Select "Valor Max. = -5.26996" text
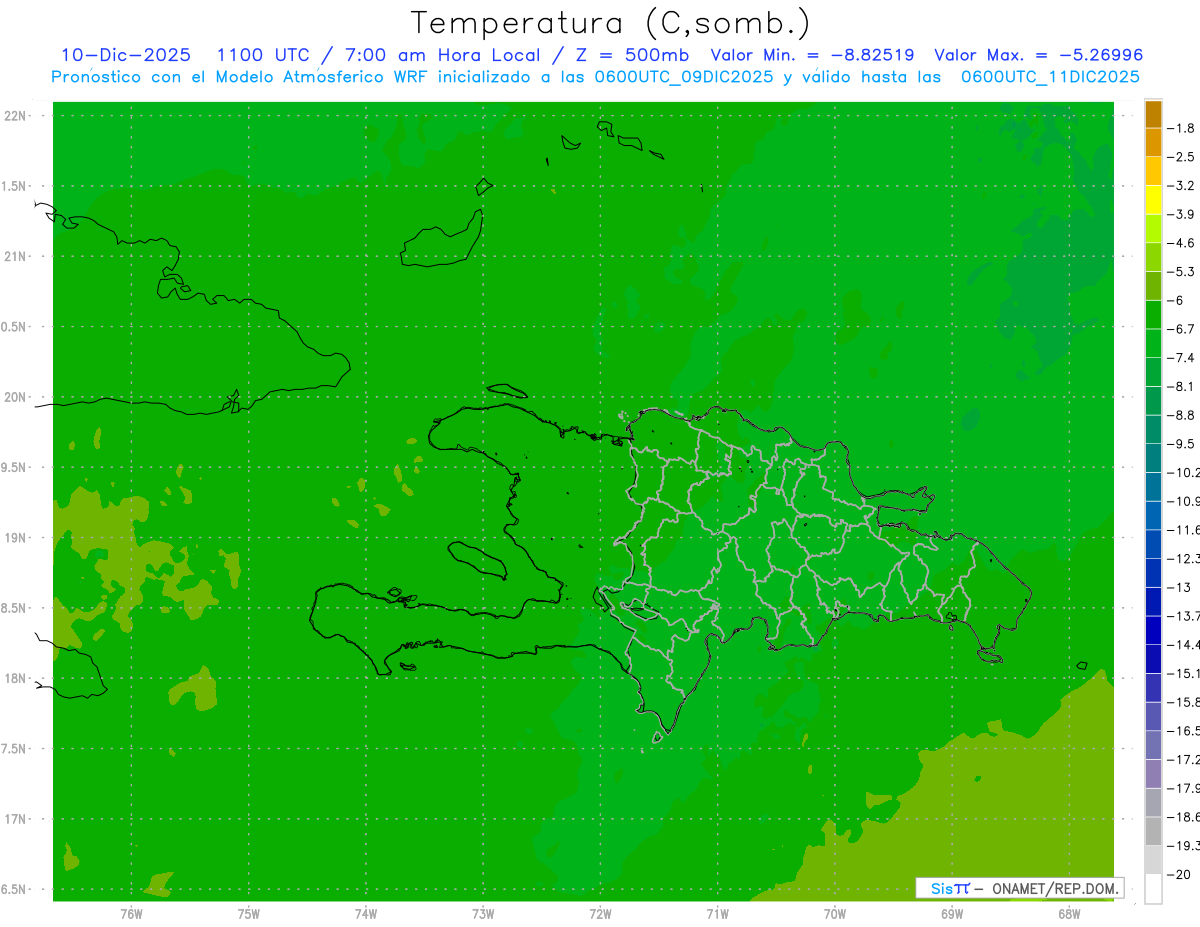Viewport: 1200px width, 927px height. point(1038,55)
